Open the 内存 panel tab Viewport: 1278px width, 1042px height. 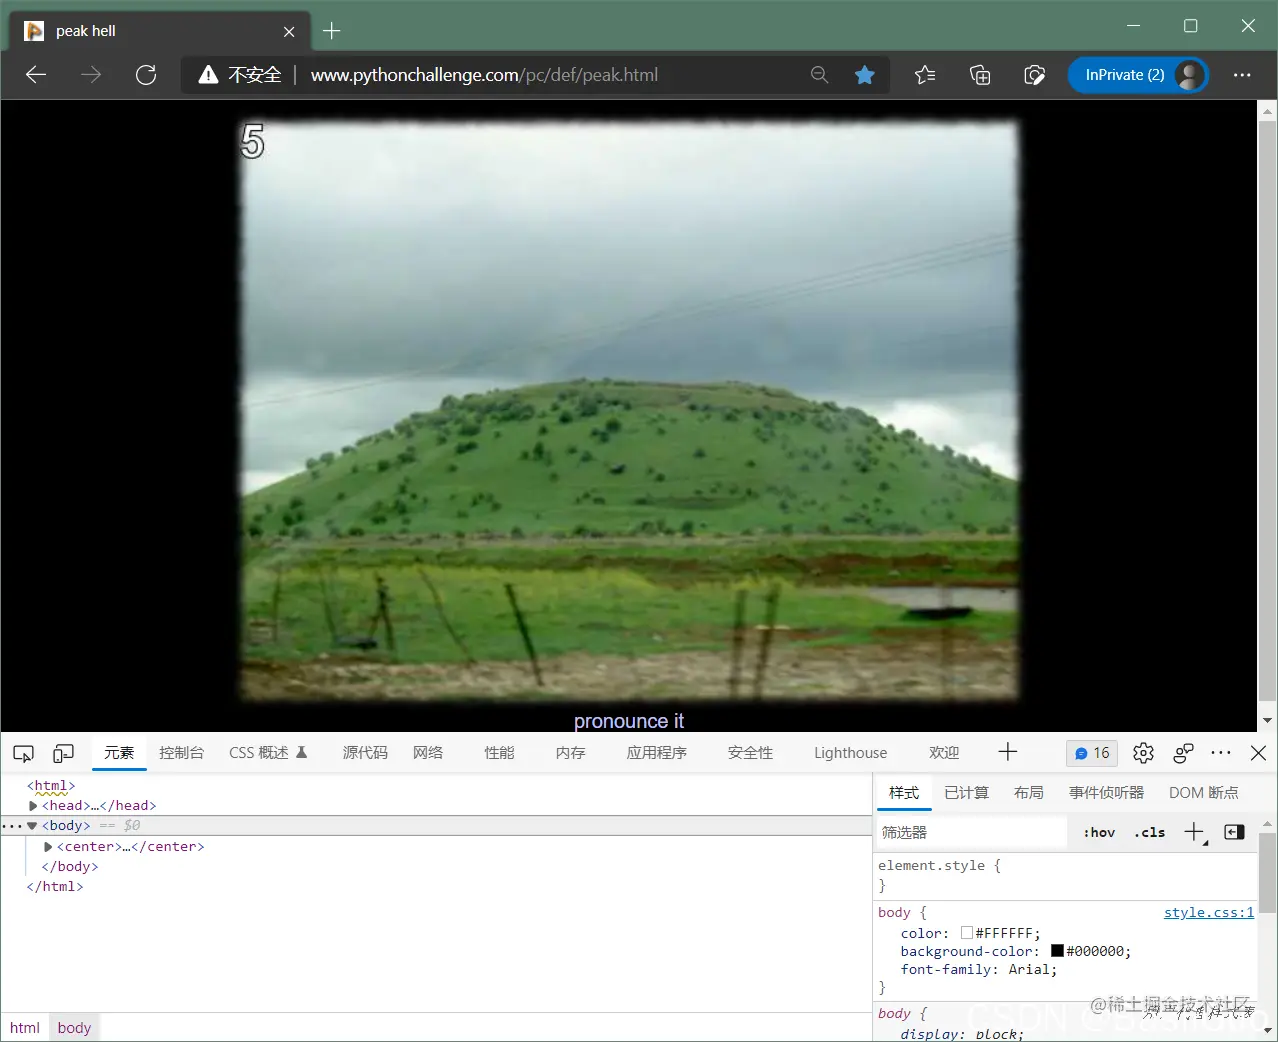point(570,753)
